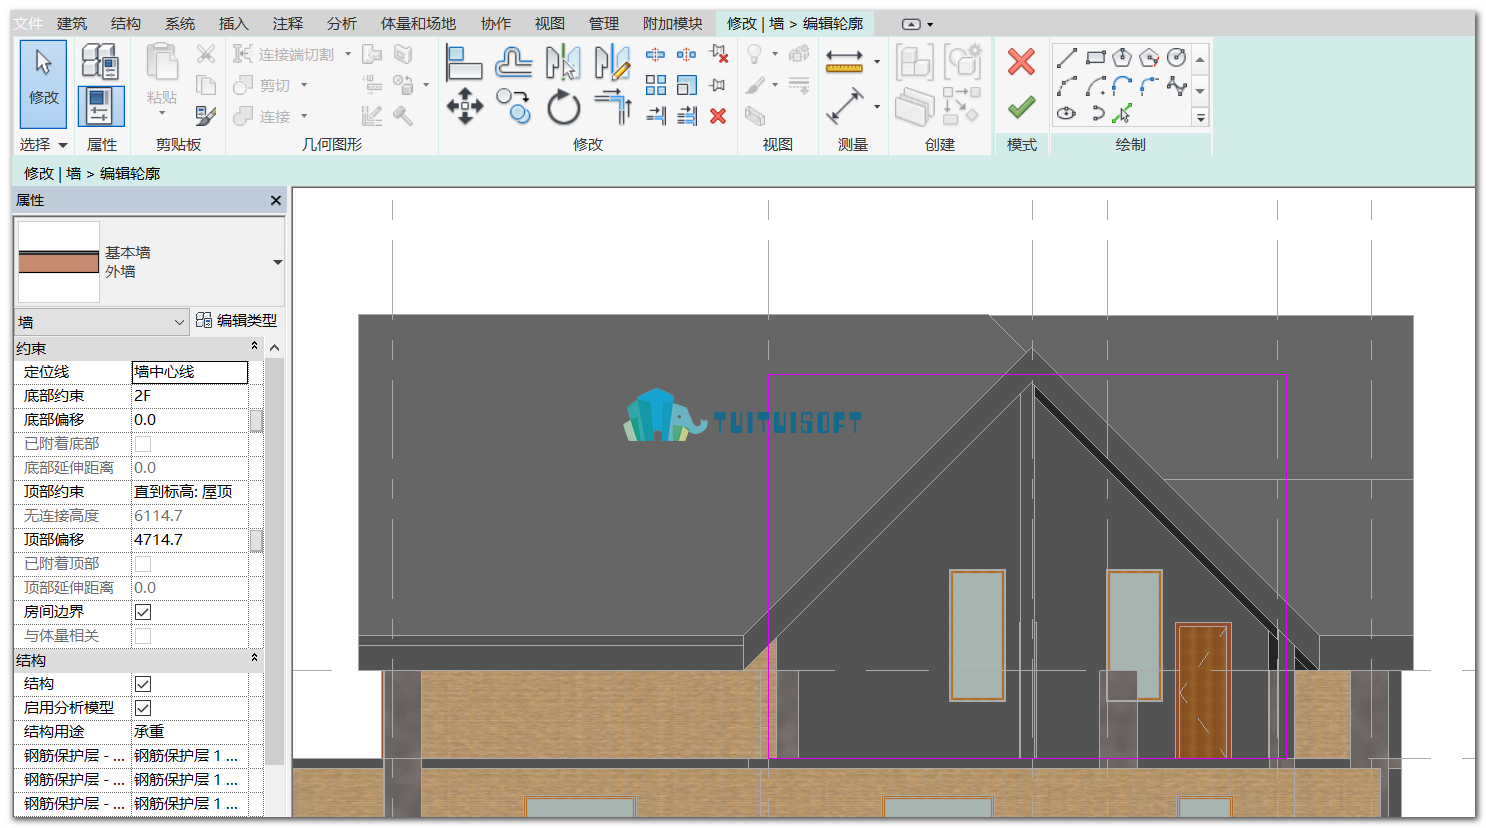Cancel edit mode with the red X

pyautogui.click(x=1021, y=62)
